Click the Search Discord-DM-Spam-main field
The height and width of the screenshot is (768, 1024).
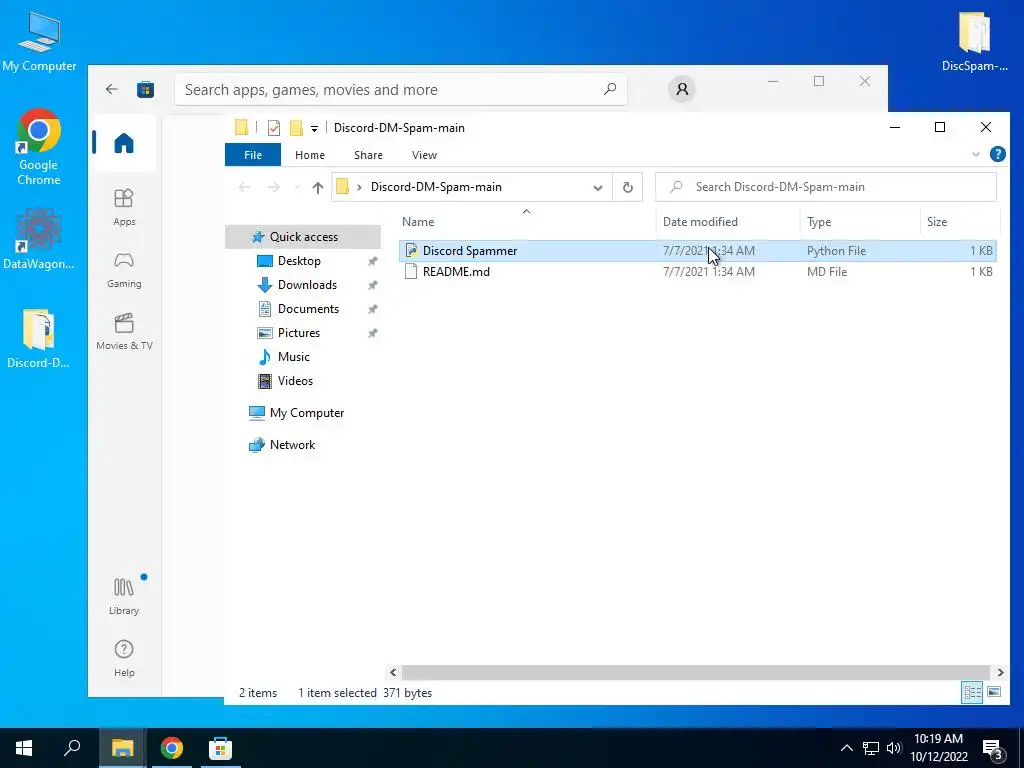tap(826, 187)
